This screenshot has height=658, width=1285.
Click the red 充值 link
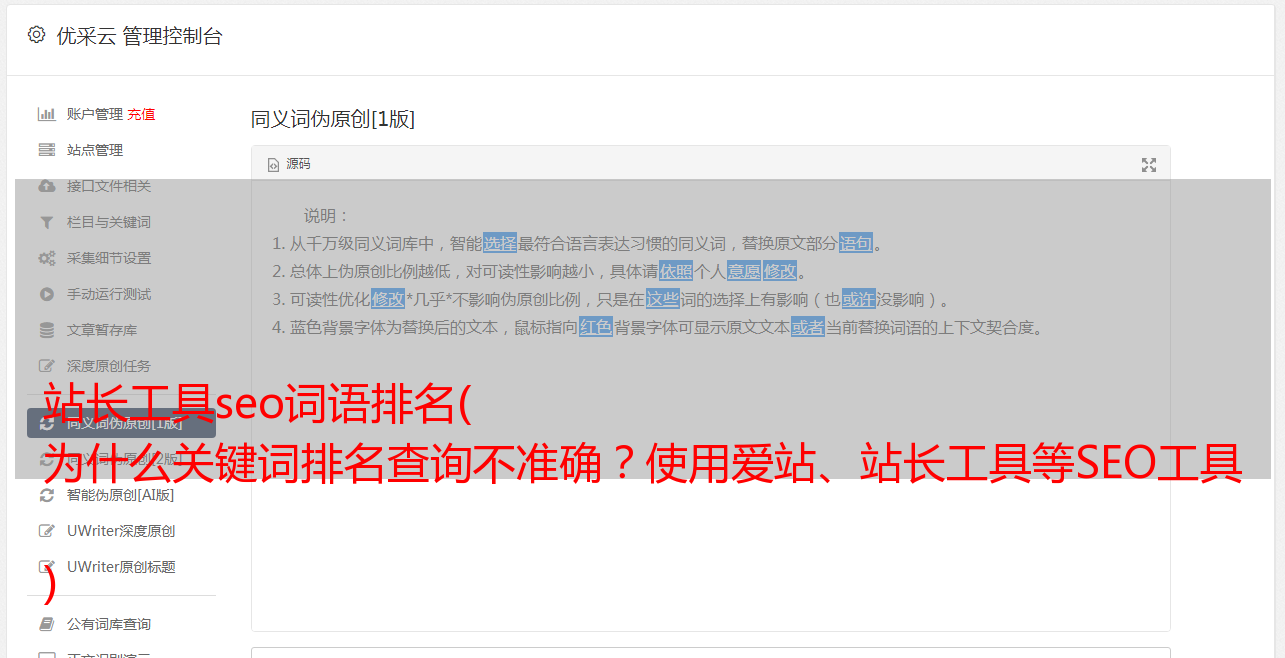(141, 114)
